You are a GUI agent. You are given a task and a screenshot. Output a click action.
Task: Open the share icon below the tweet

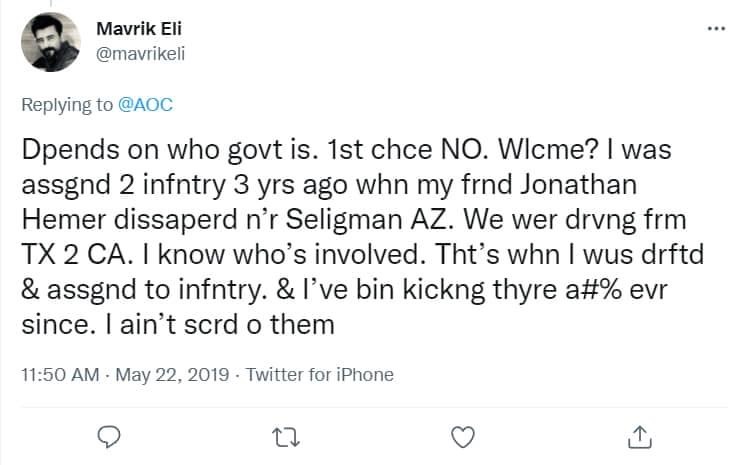(637, 436)
